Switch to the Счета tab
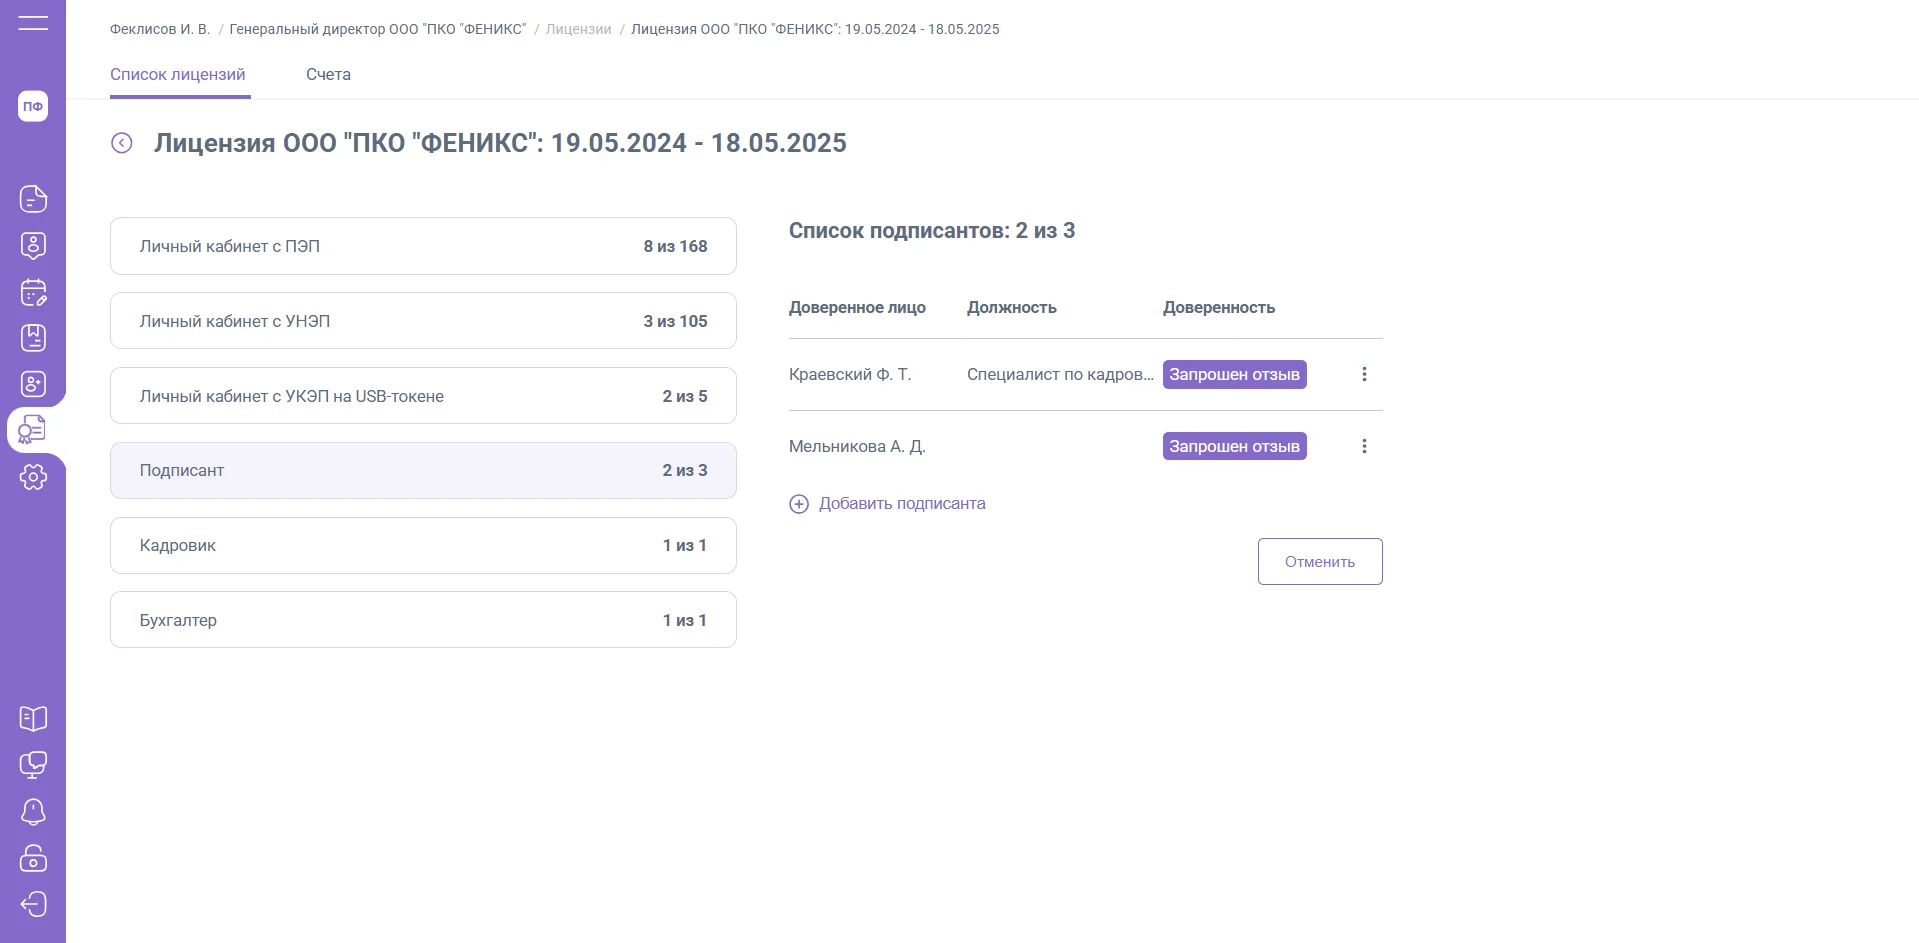The image size is (1919, 943). point(328,75)
